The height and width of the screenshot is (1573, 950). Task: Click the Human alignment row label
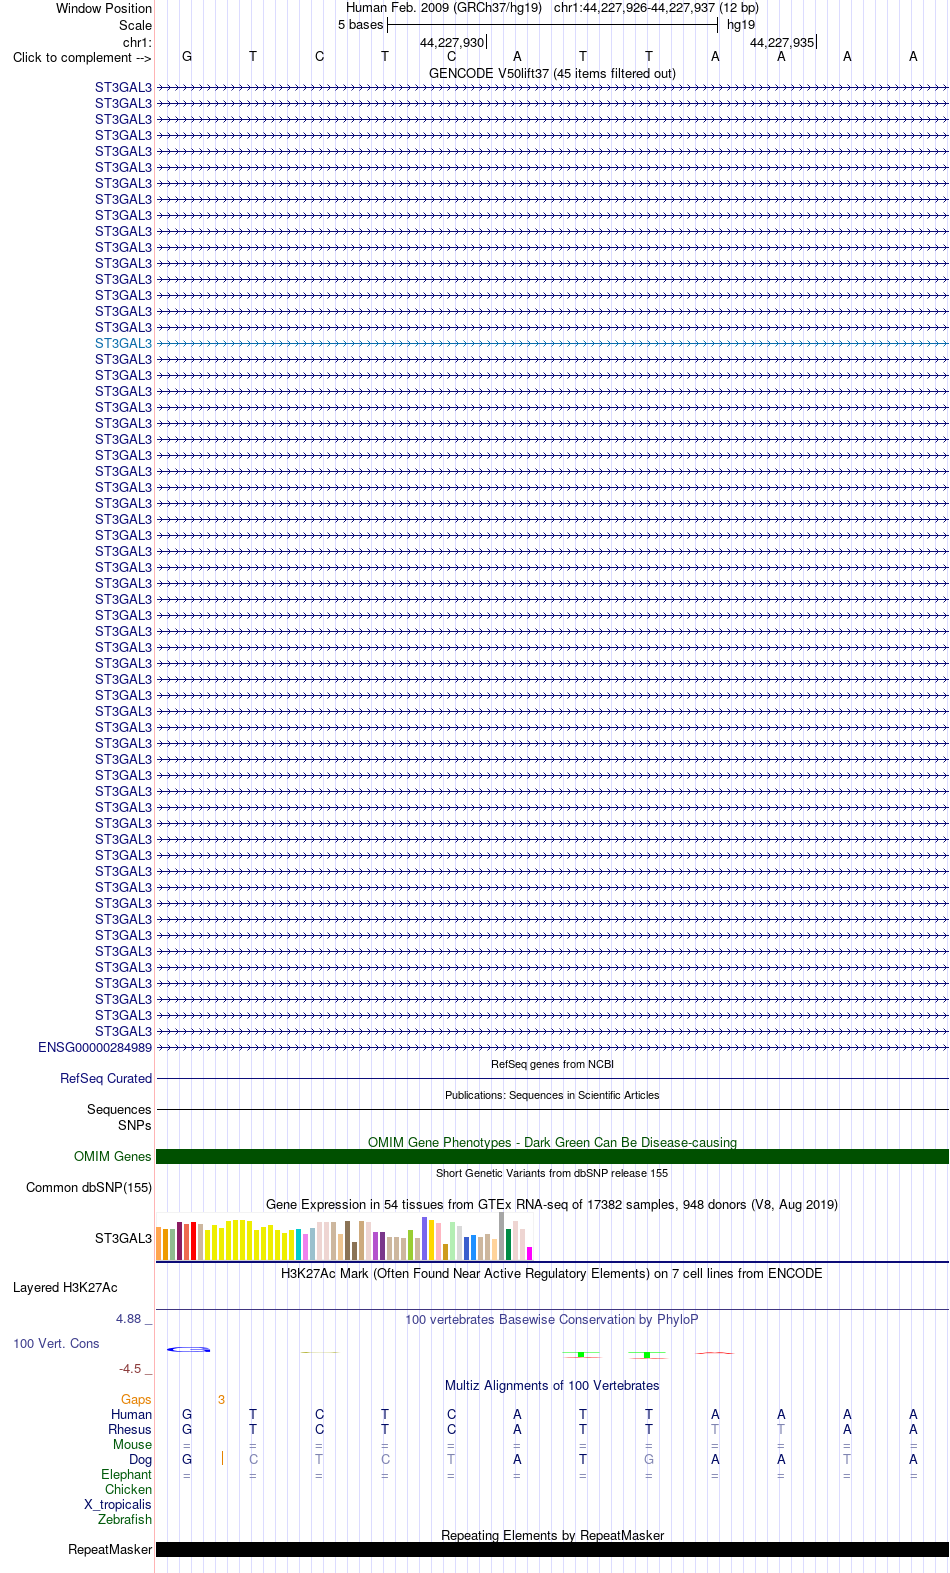pyautogui.click(x=131, y=1414)
